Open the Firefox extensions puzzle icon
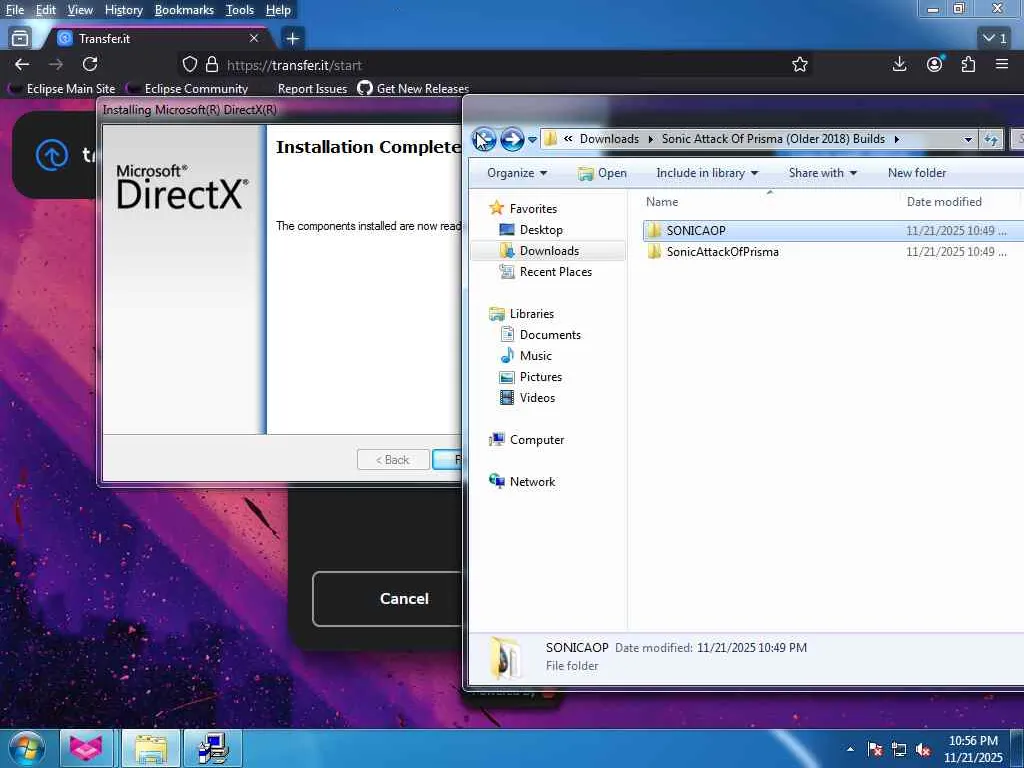This screenshot has height=768, width=1024. tap(968, 64)
